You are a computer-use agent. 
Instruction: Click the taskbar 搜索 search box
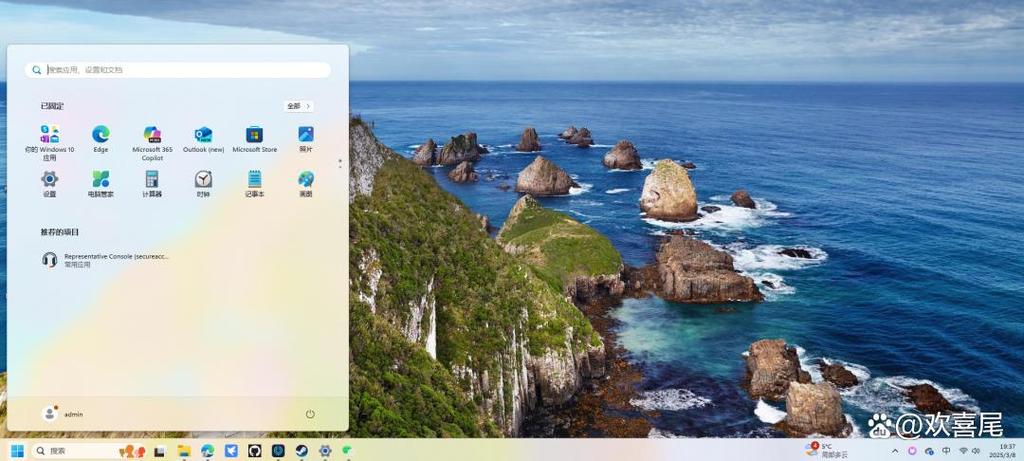point(88,451)
